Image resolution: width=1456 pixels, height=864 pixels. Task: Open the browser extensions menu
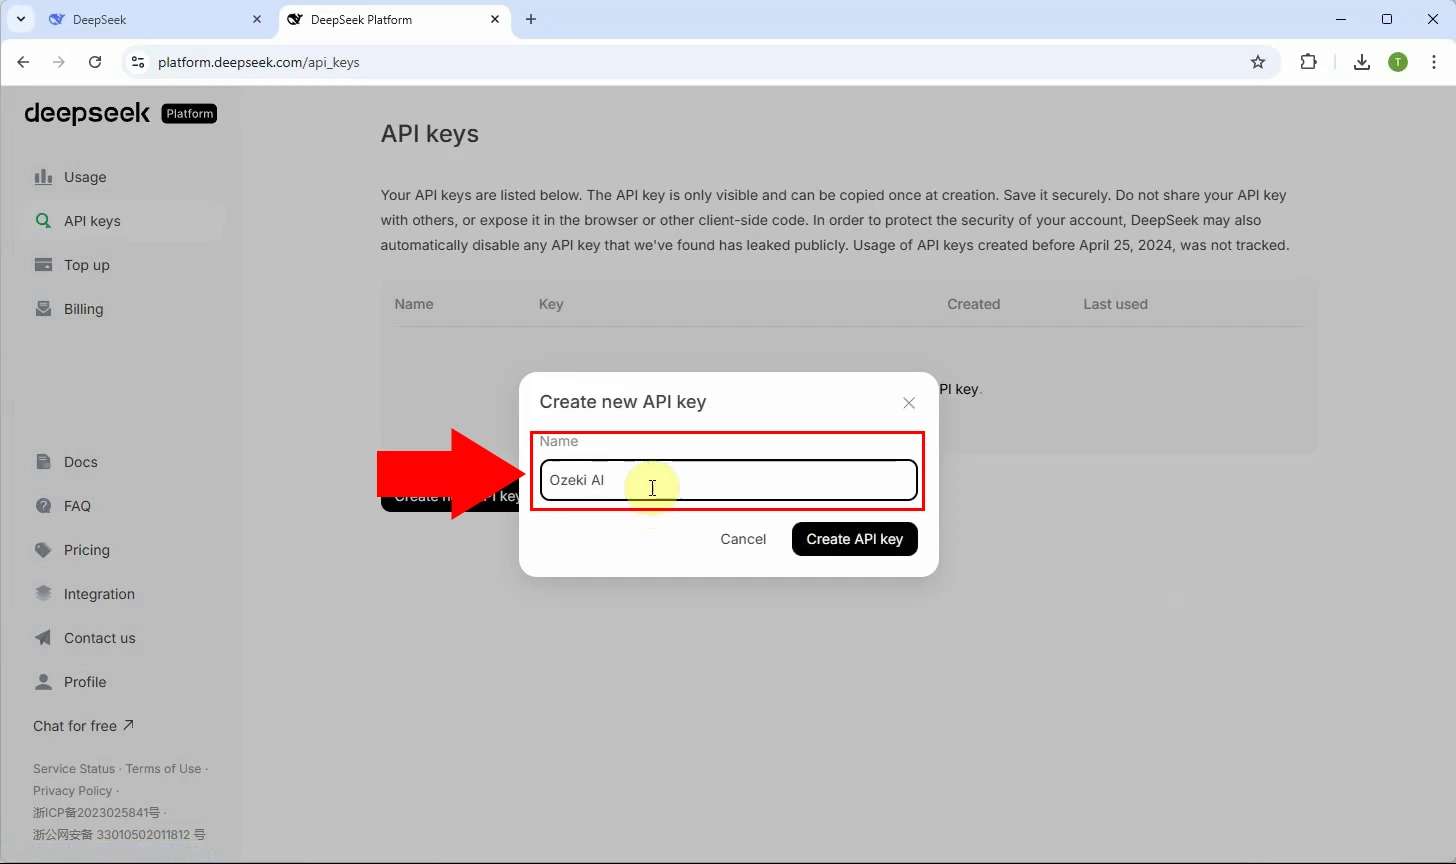(x=1309, y=62)
